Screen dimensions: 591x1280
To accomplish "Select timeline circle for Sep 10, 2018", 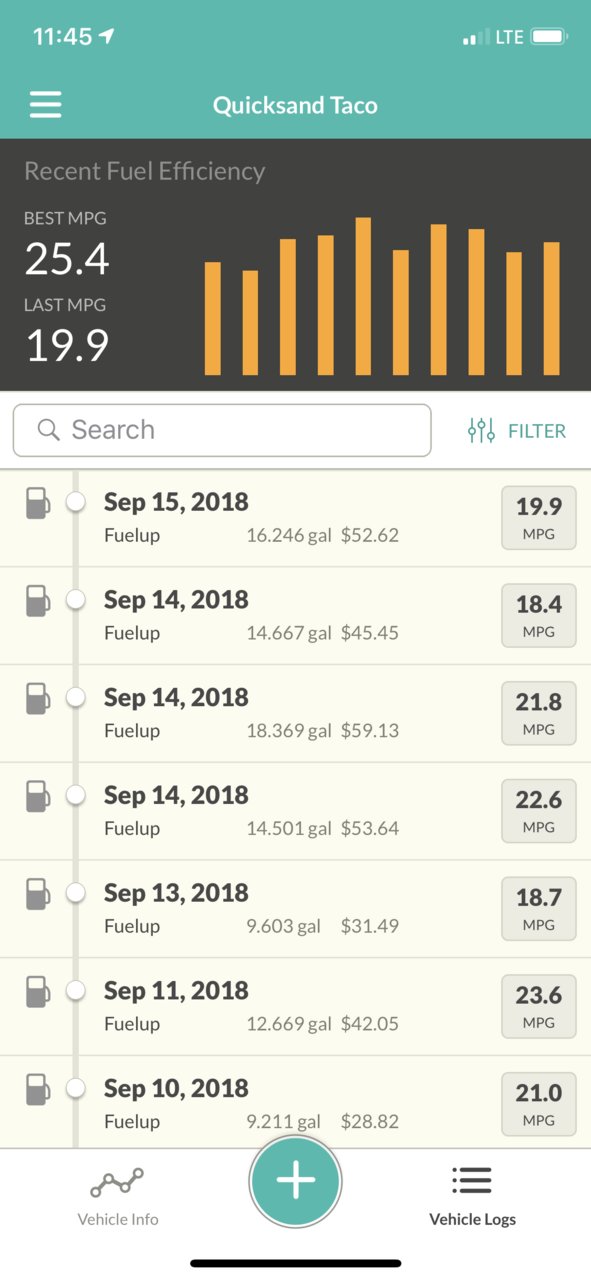I will 76,1088.
